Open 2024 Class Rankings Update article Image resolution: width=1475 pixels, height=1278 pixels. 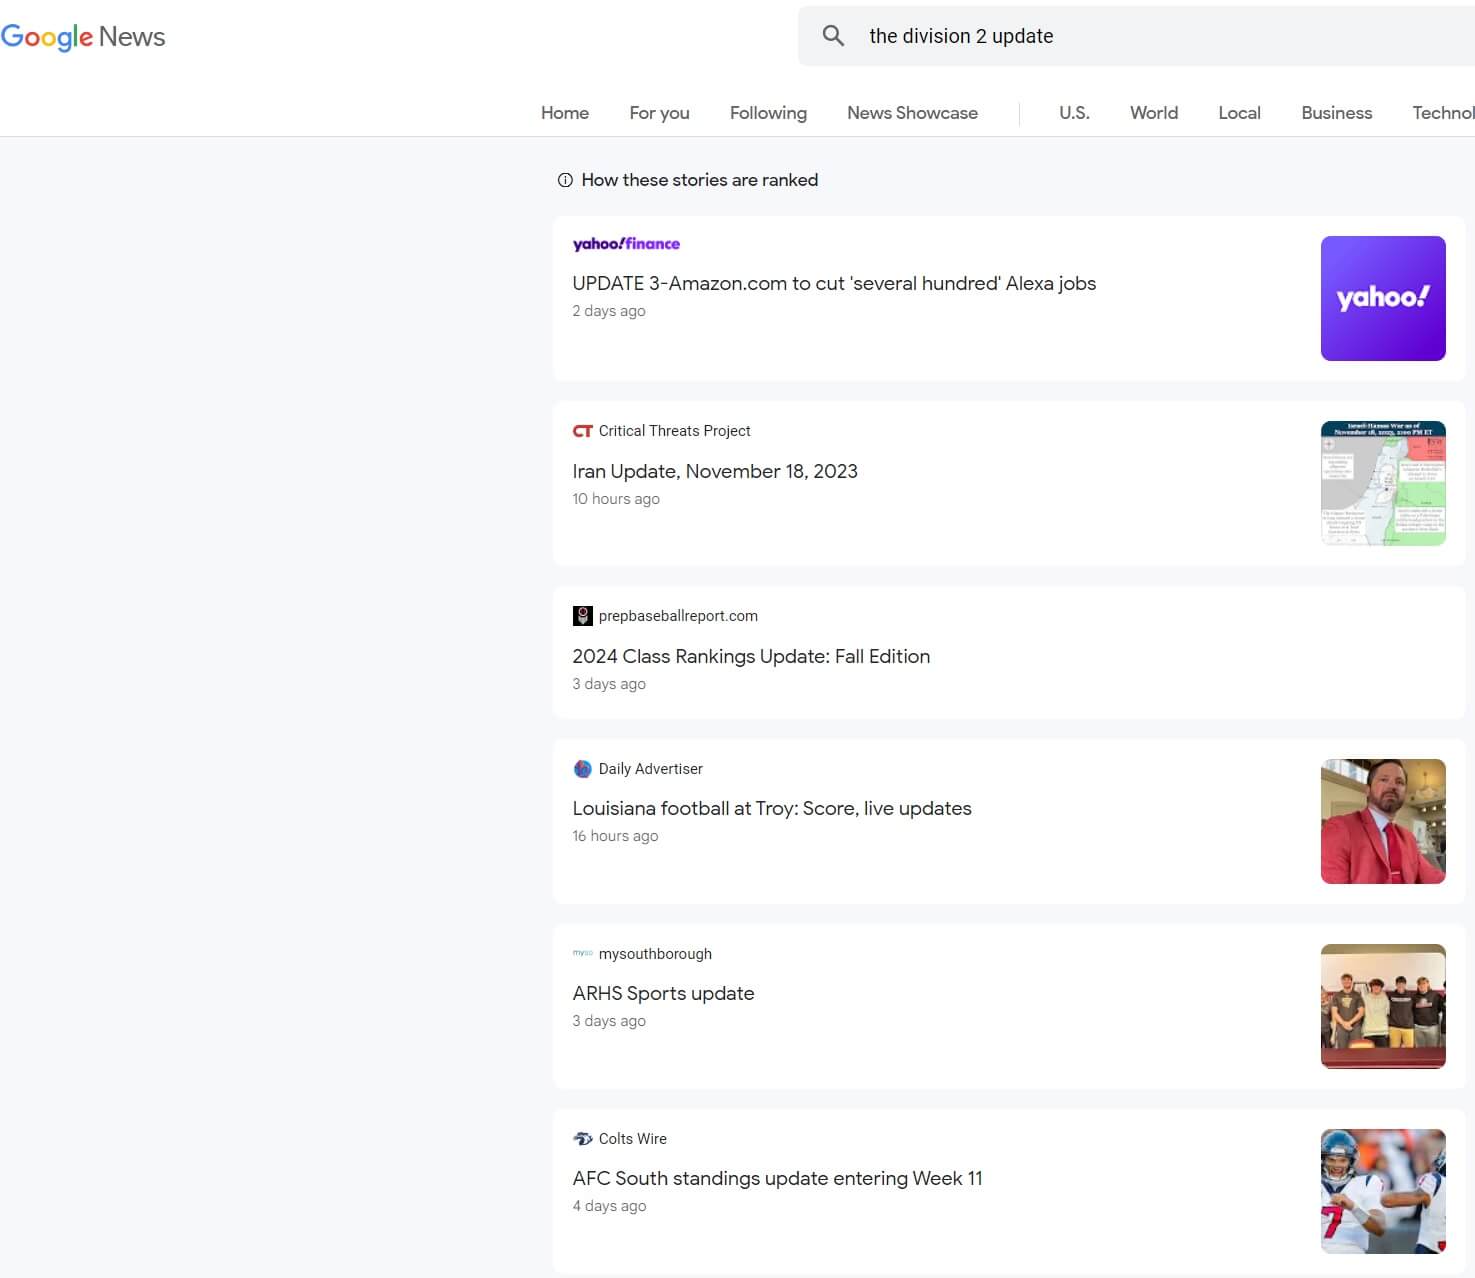pos(751,657)
